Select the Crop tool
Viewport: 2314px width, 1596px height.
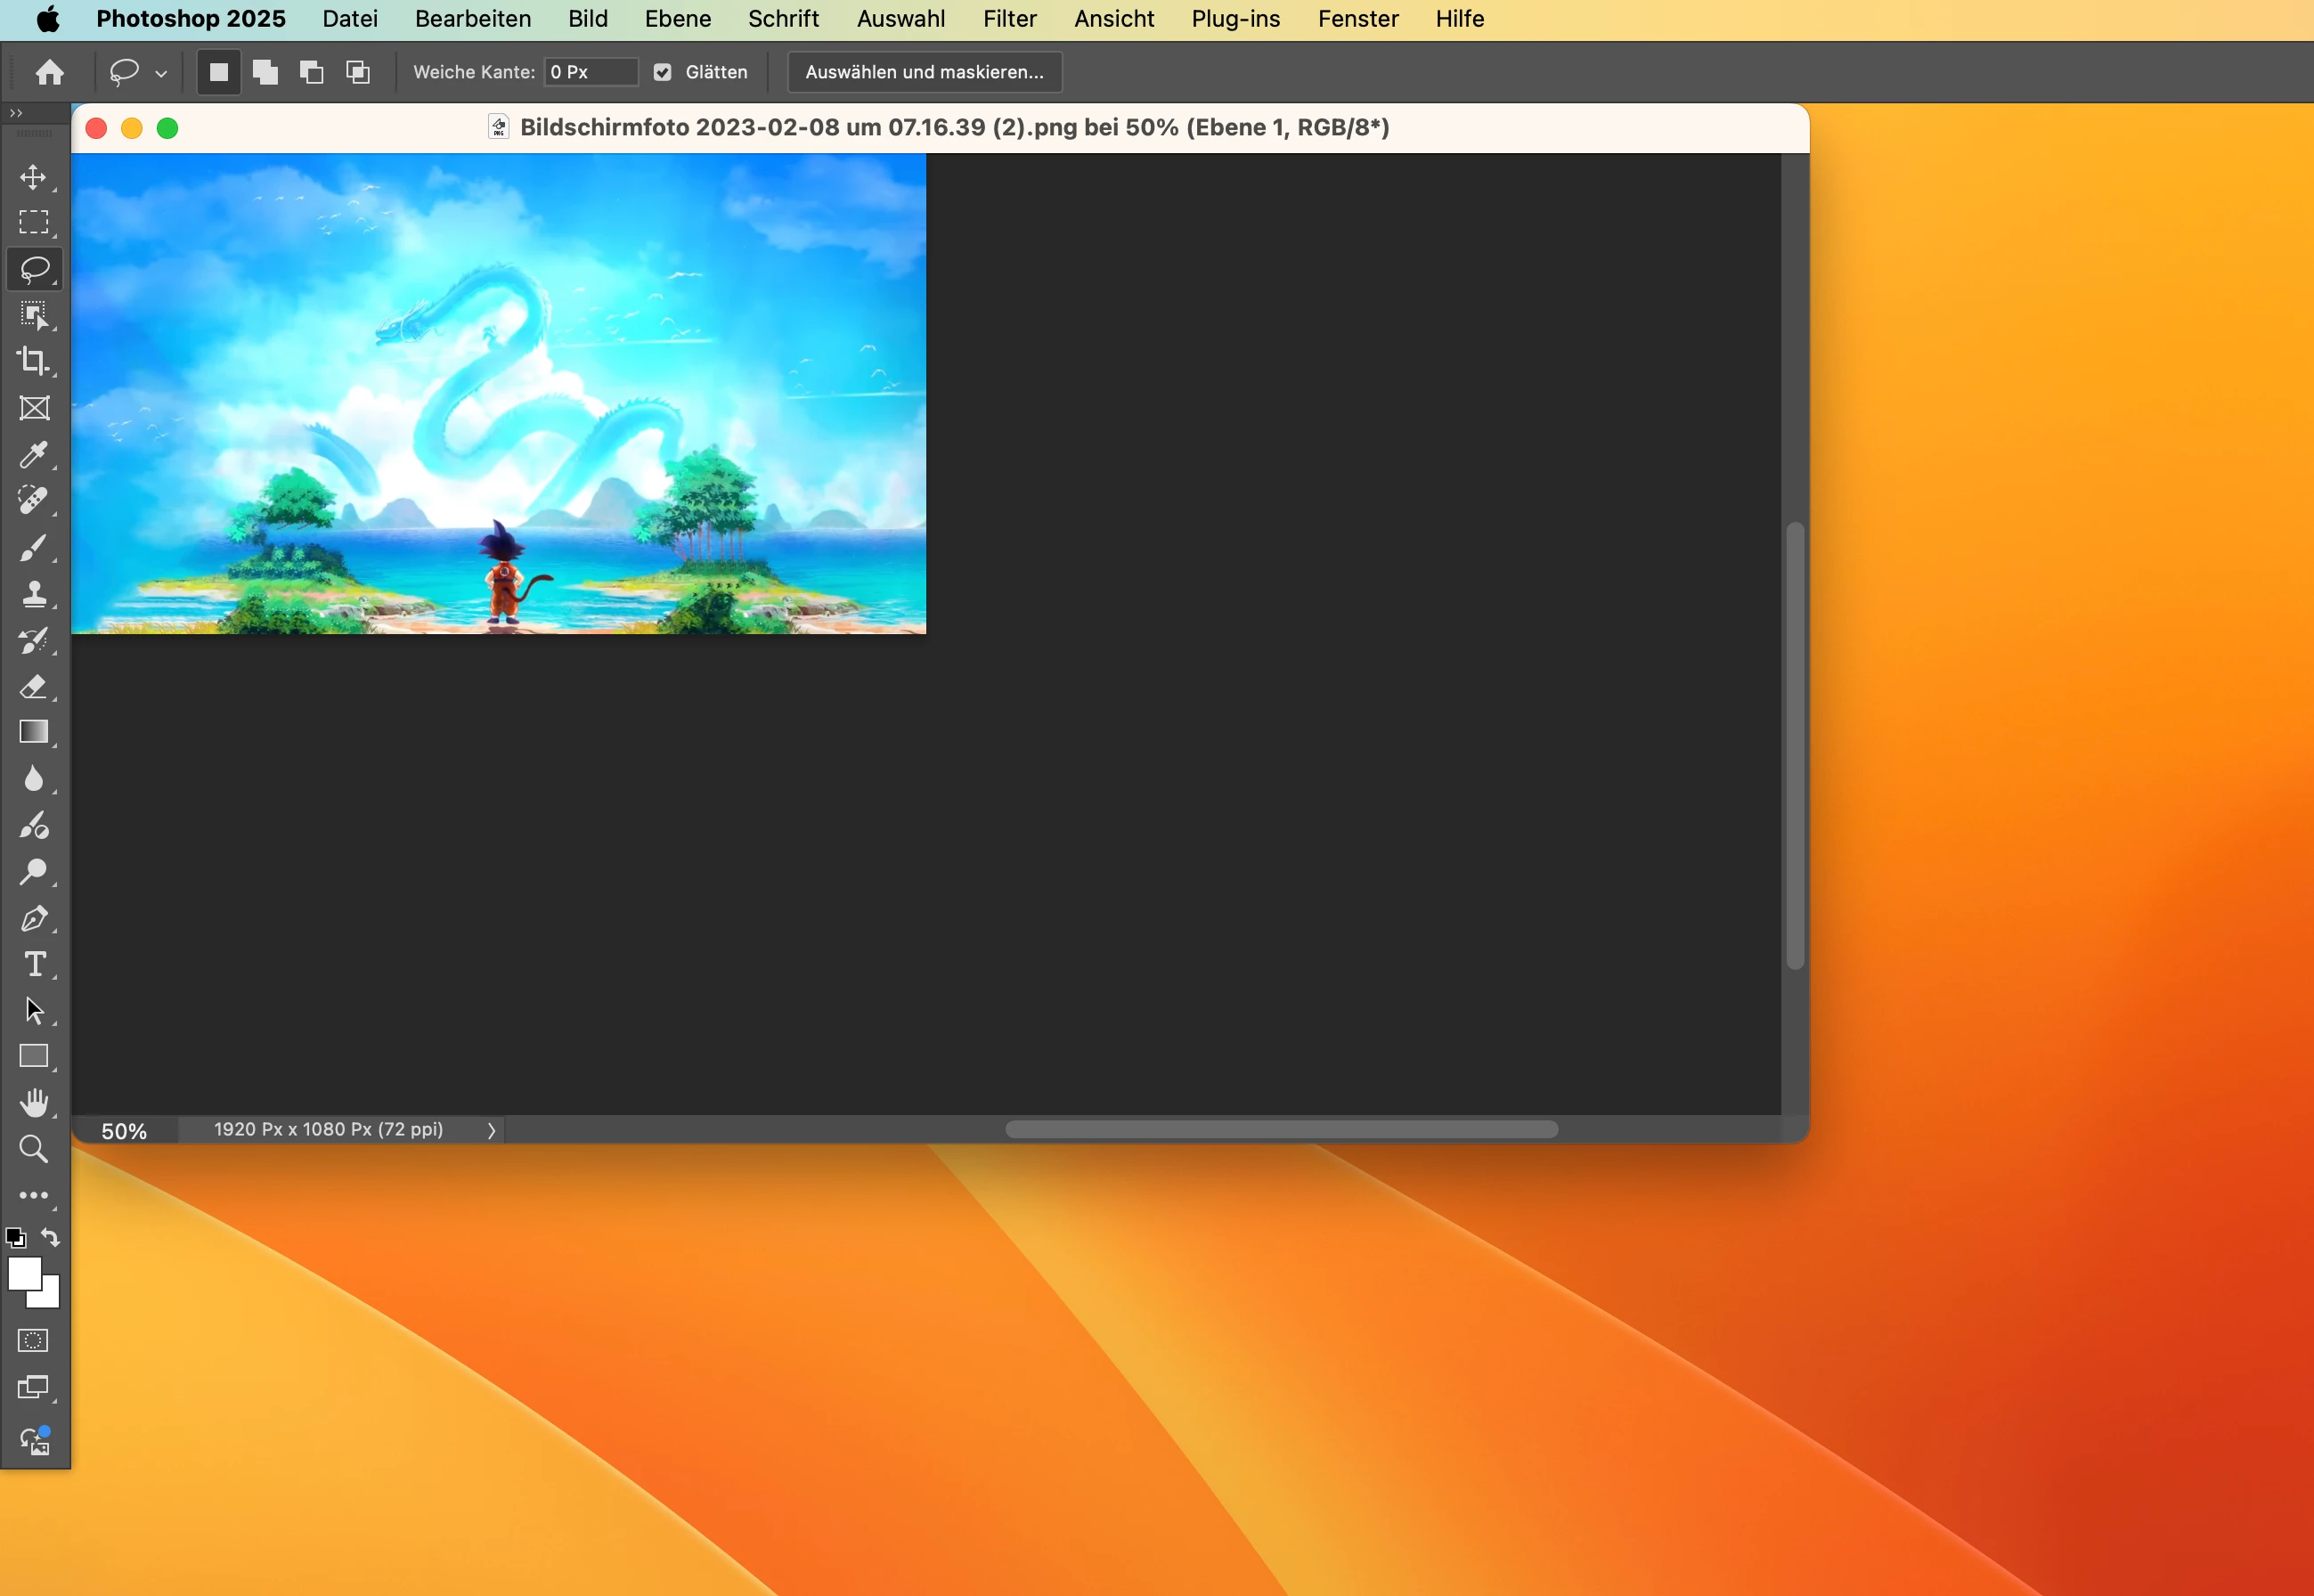click(x=33, y=361)
